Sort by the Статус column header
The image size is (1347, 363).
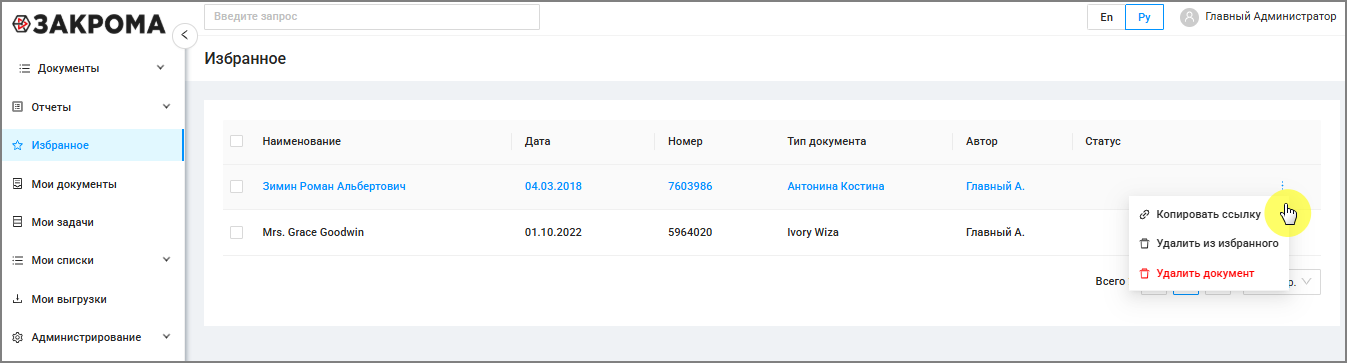click(x=1103, y=141)
